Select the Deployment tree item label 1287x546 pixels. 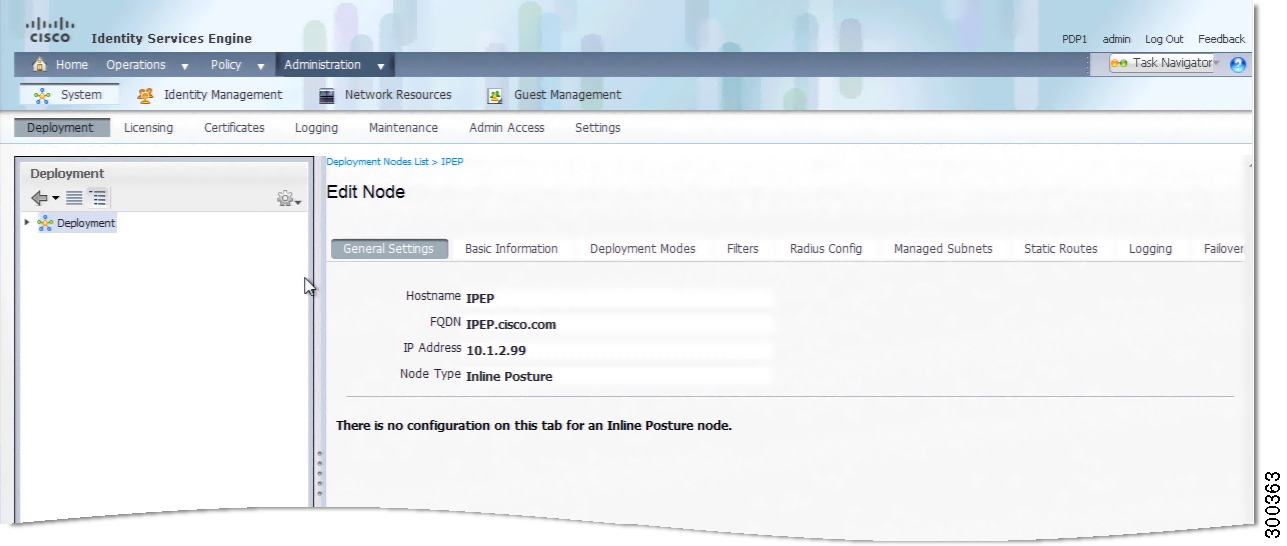(86, 223)
